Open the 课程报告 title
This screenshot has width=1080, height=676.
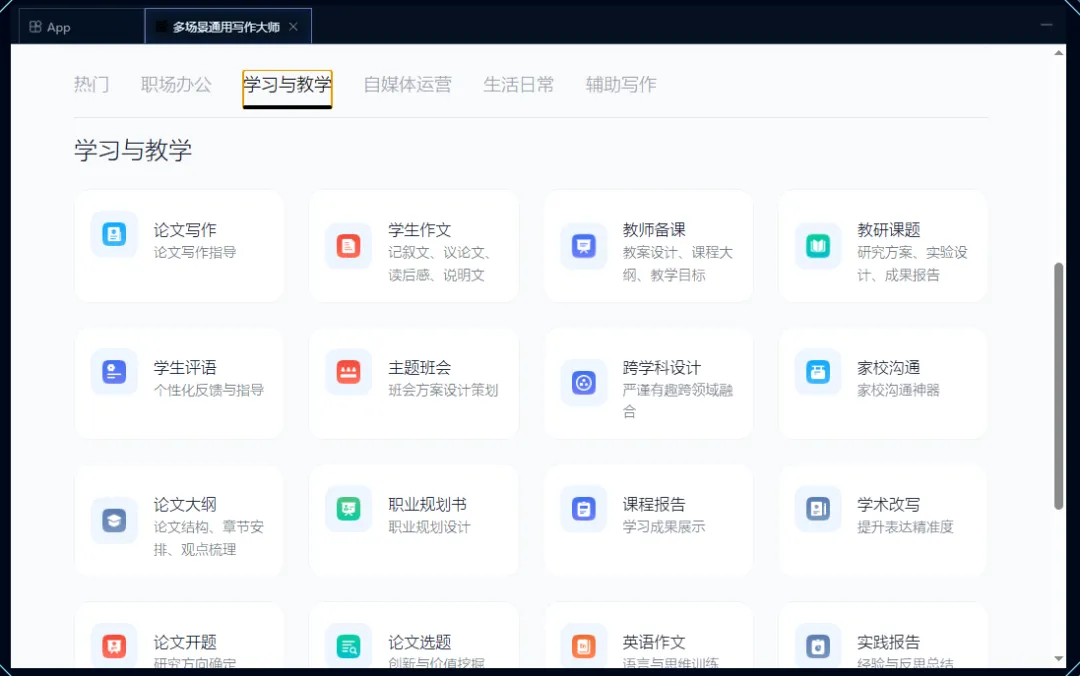[x=654, y=504]
